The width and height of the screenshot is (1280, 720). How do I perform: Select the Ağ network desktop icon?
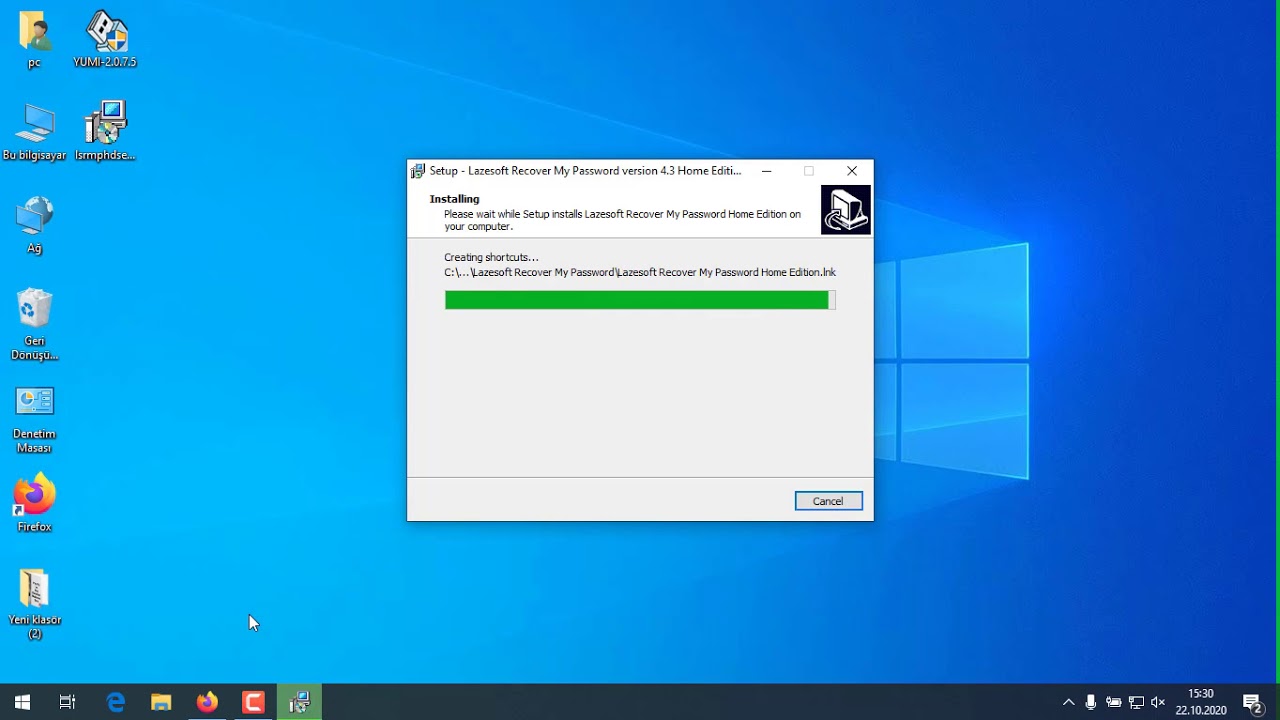[34, 225]
